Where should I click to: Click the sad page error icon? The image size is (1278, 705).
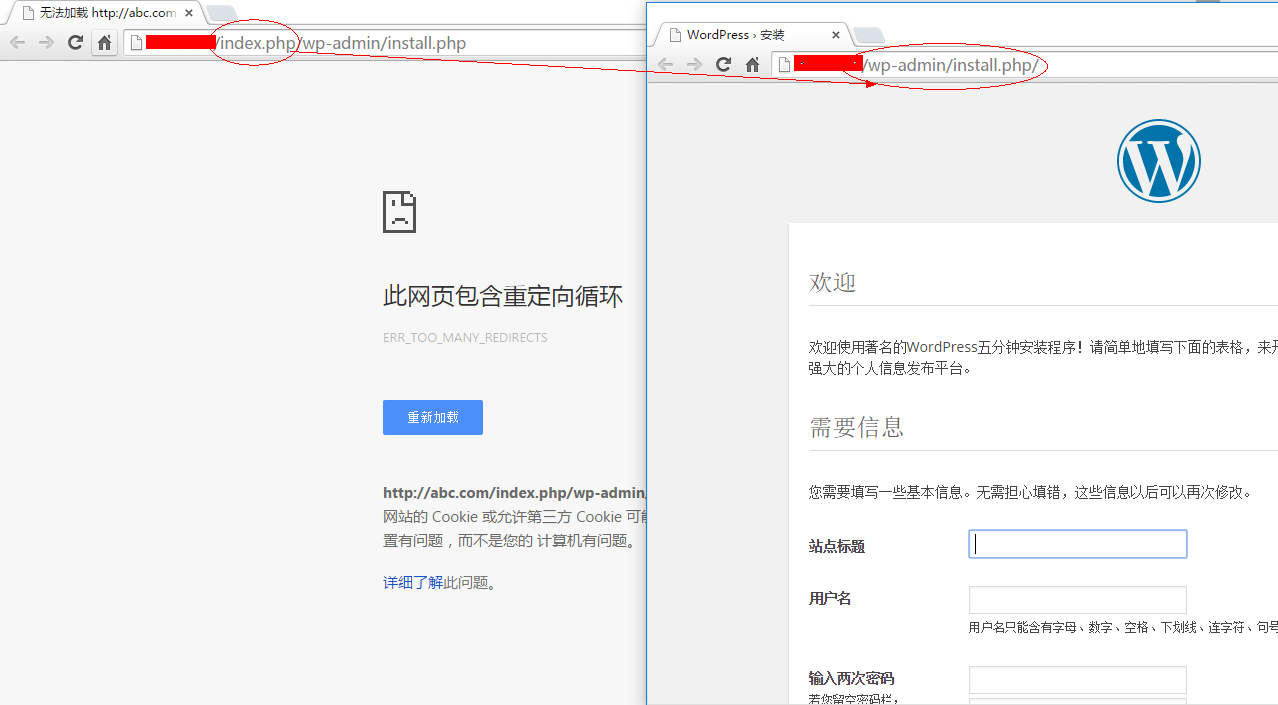tap(399, 212)
